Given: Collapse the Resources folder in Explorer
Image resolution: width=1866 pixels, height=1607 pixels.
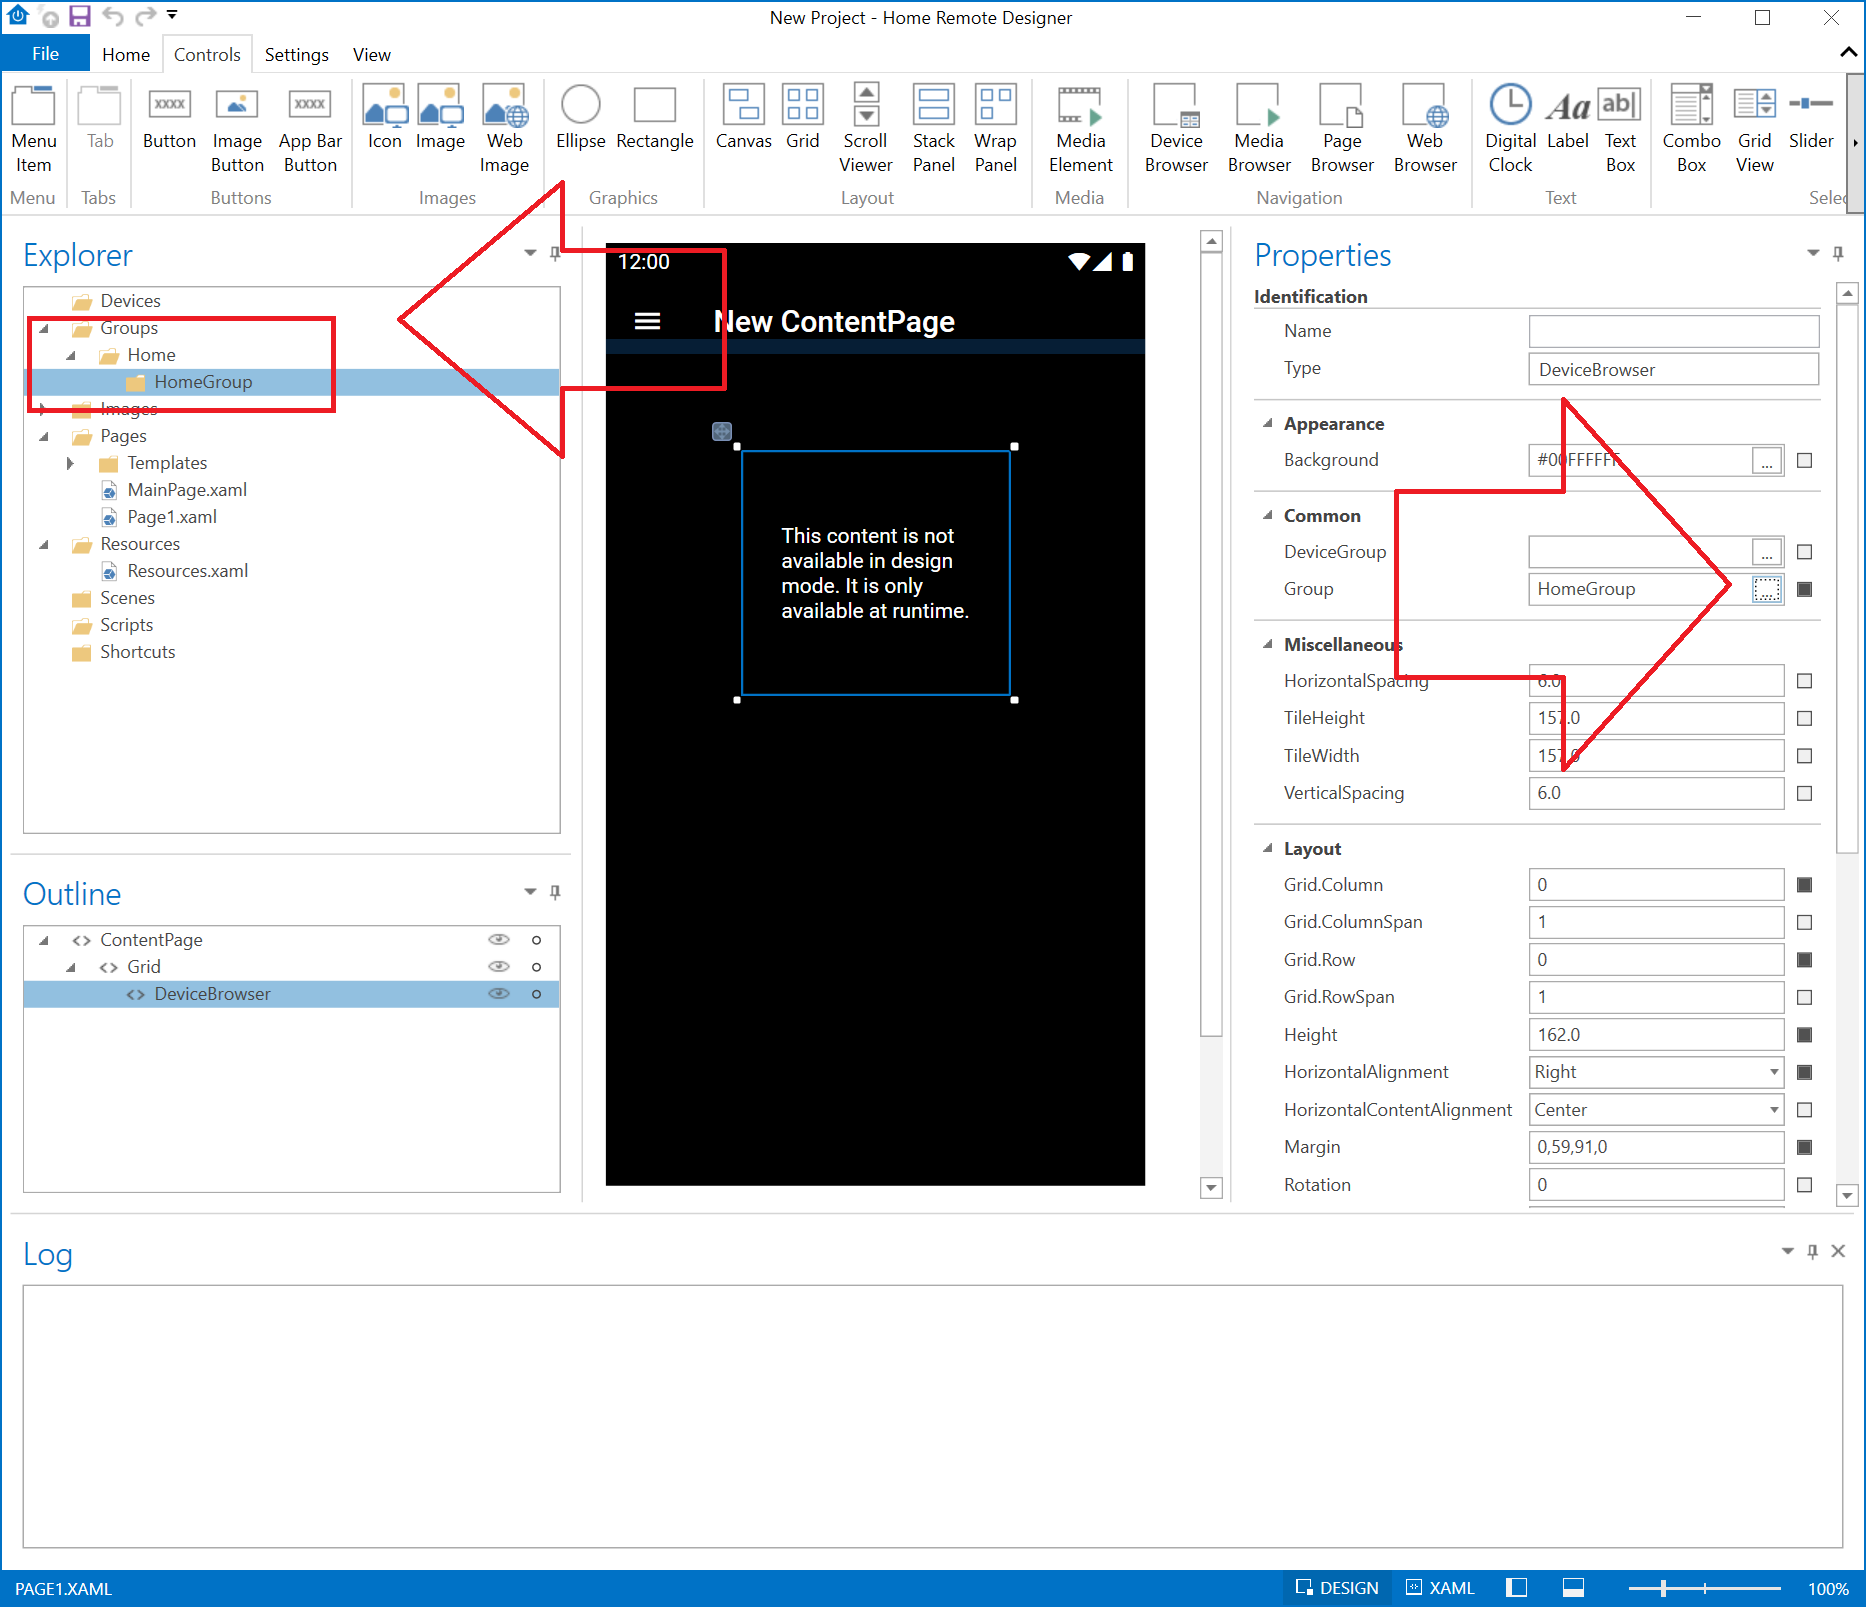Looking at the screenshot, I should pyautogui.click(x=44, y=544).
